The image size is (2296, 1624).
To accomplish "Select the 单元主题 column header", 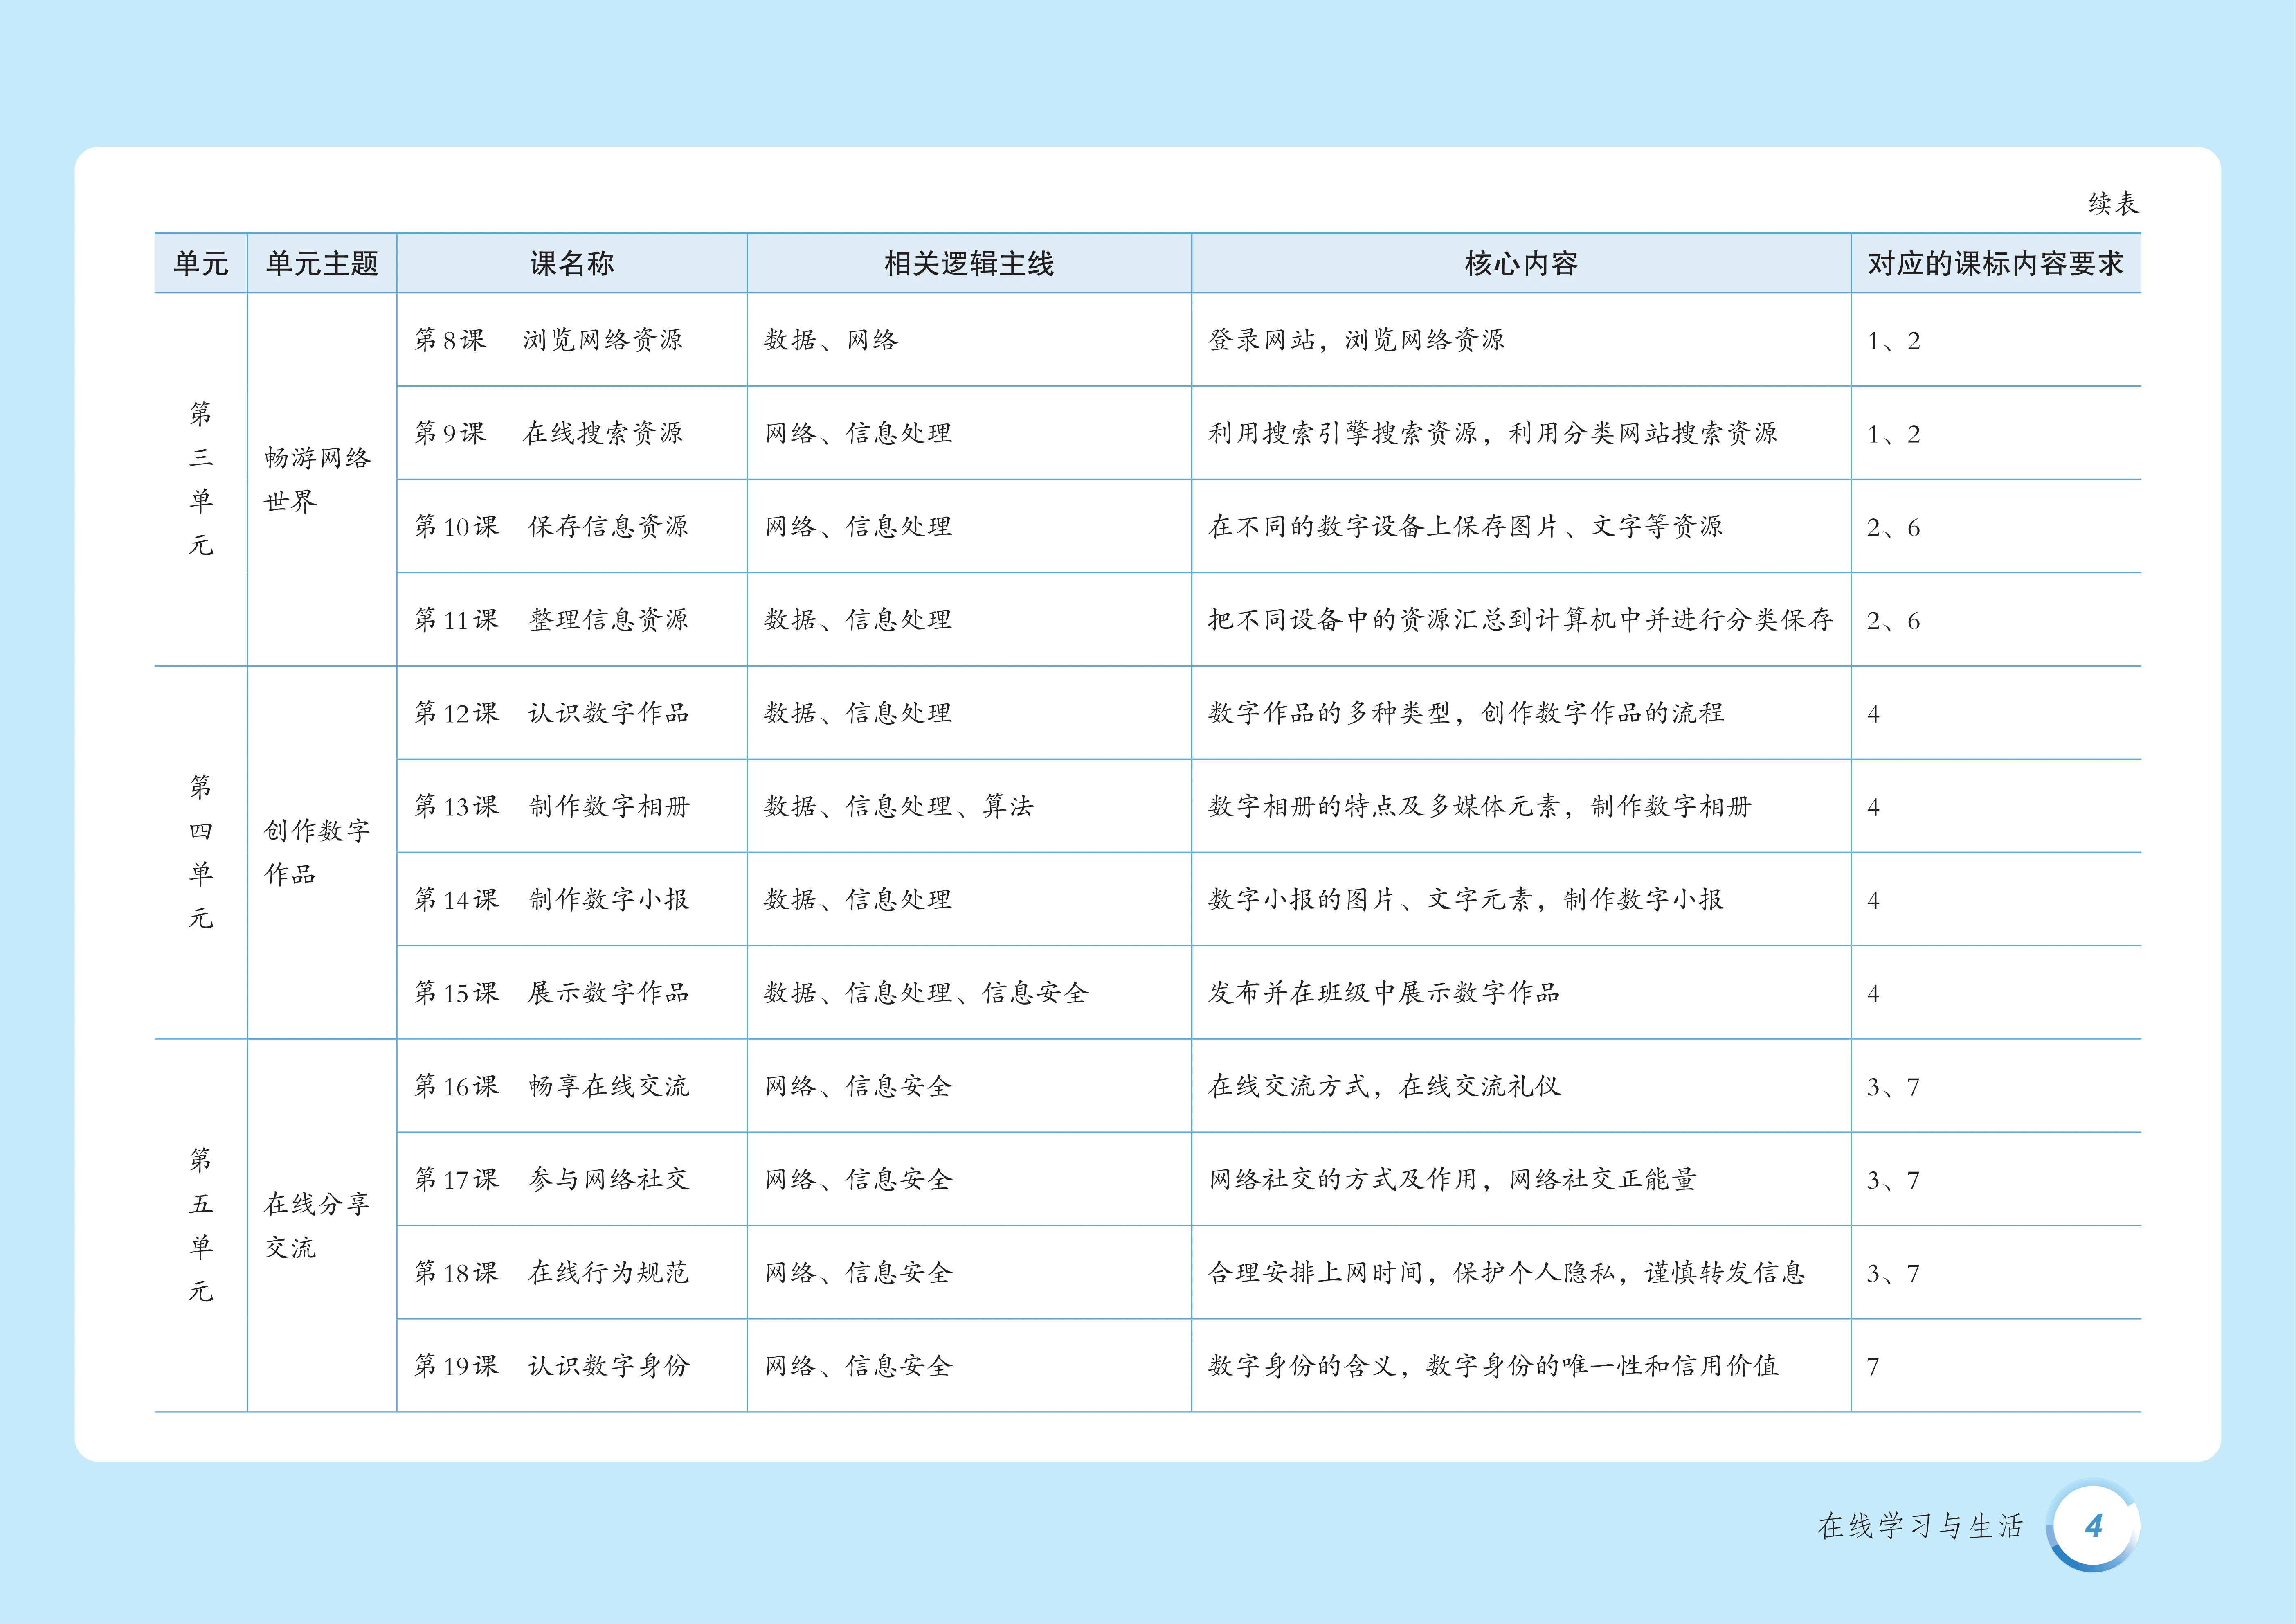I will click(x=322, y=264).
